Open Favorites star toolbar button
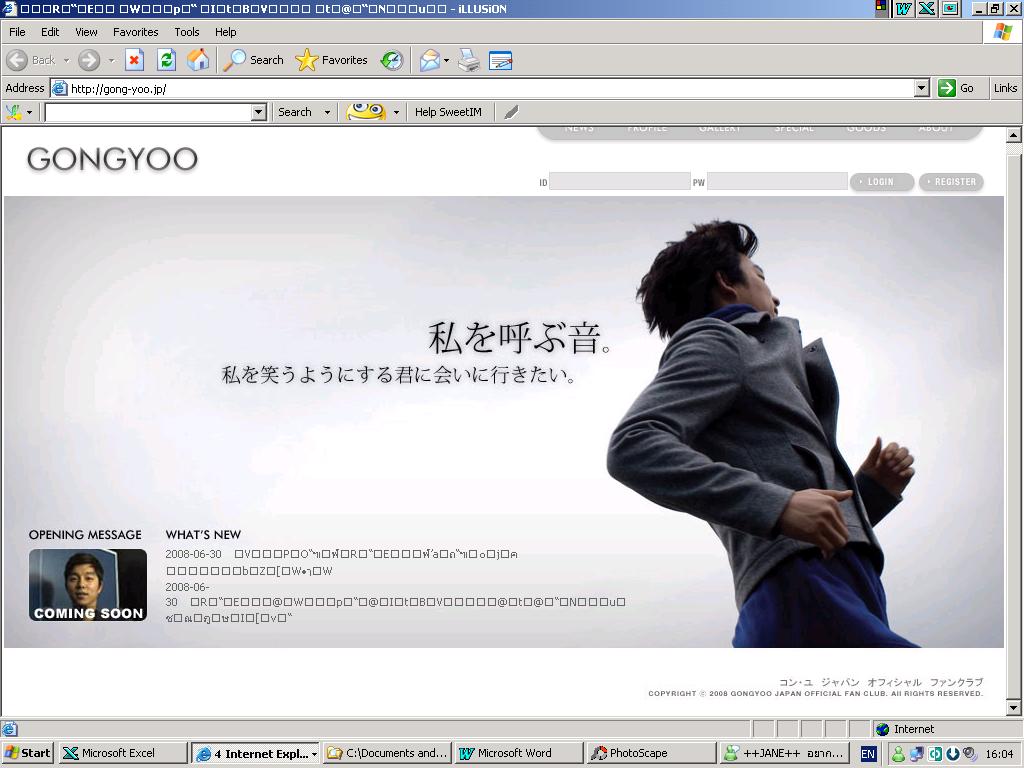1024x768 pixels. pos(331,60)
